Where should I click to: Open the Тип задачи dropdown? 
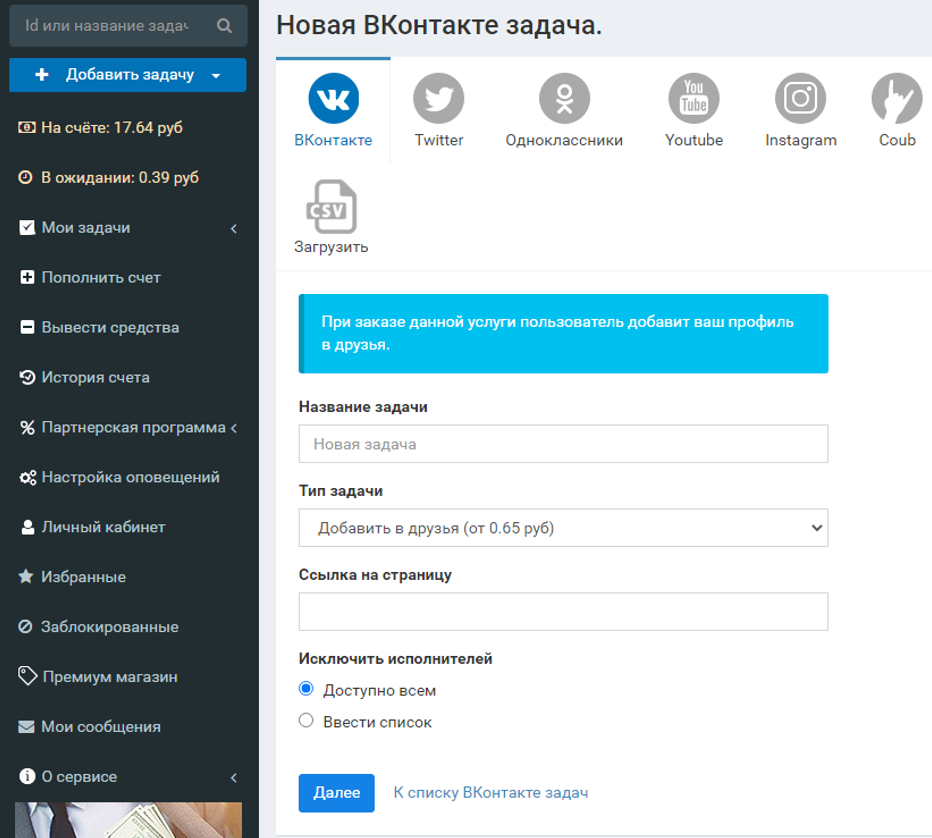pyautogui.click(x=563, y=528)
